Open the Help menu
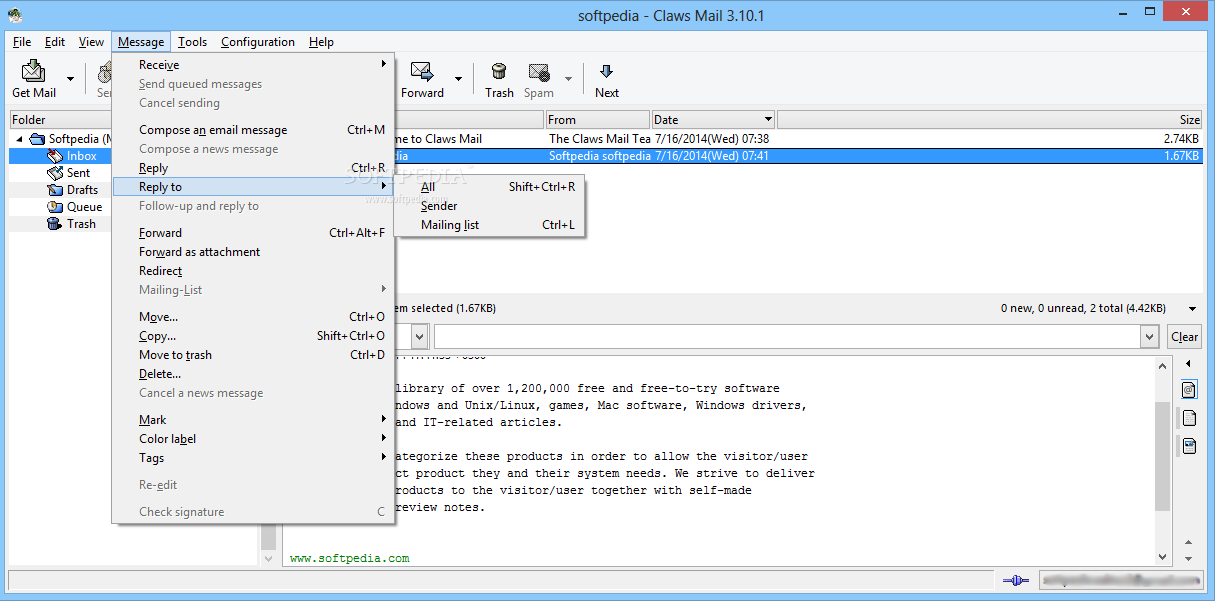Image resolution: width=1215 pixels, height=601 pixels. [321, 42]
